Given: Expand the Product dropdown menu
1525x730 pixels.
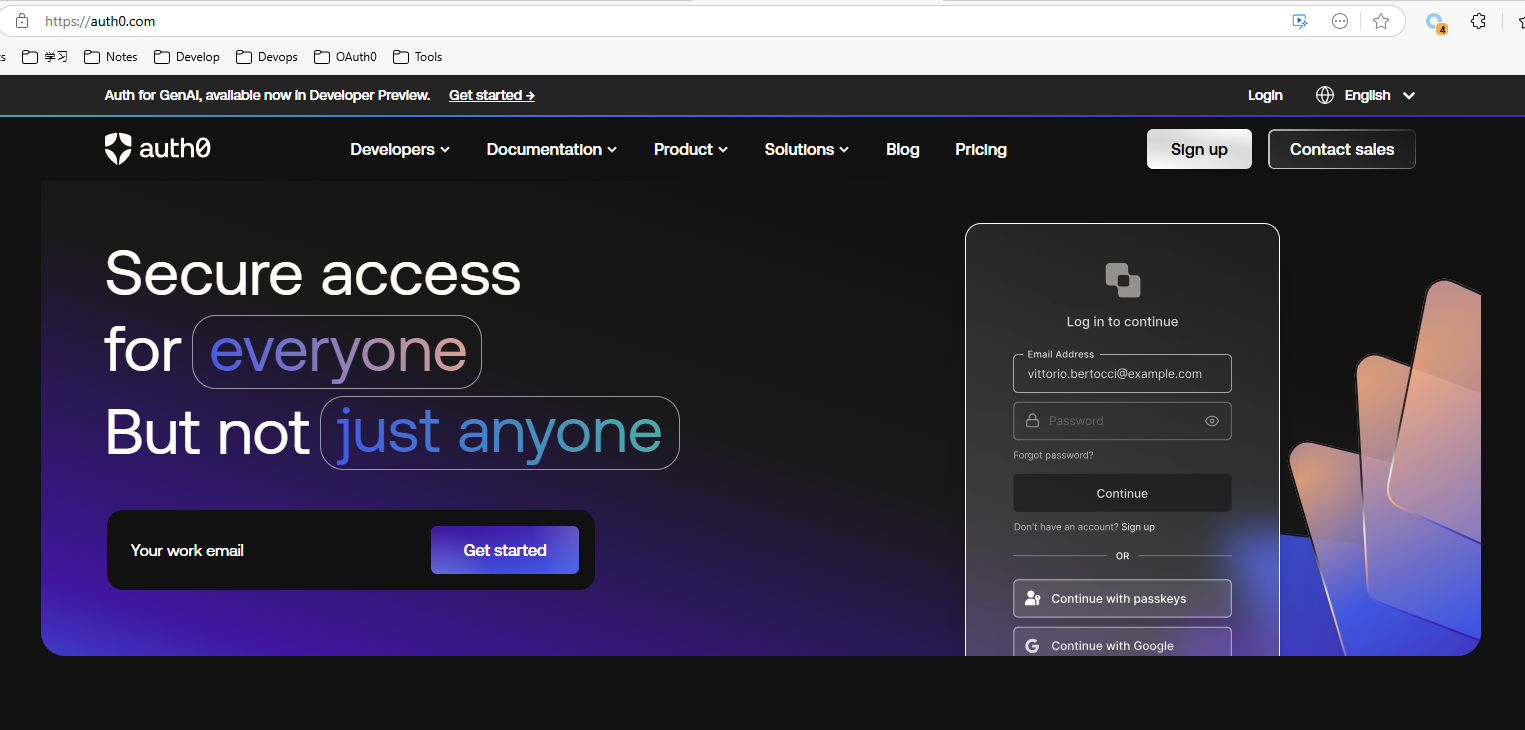Looking at the screenshot, I should click(690, 149).
